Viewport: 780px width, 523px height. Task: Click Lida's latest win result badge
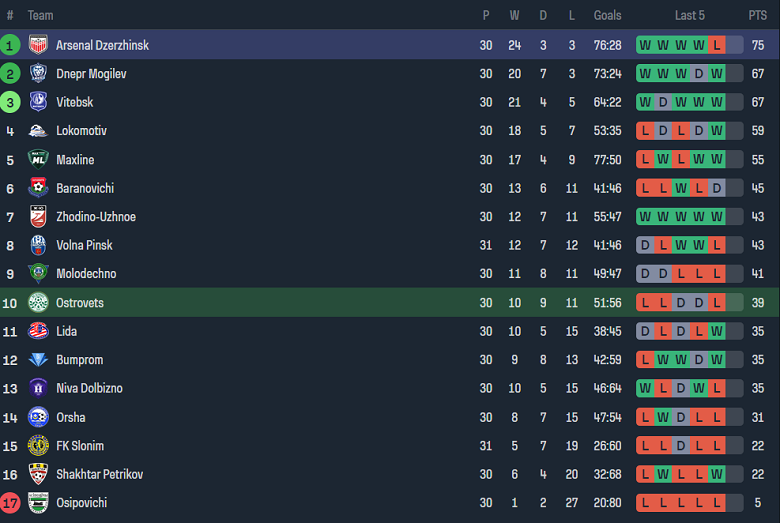[716, 331]
